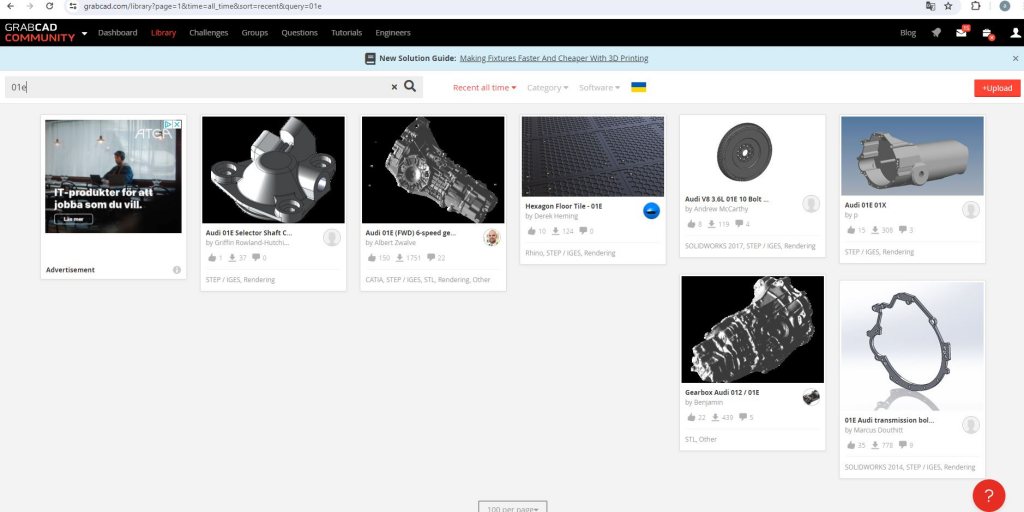Open comments on Audi V8 3.6L card

coord(739,224)
